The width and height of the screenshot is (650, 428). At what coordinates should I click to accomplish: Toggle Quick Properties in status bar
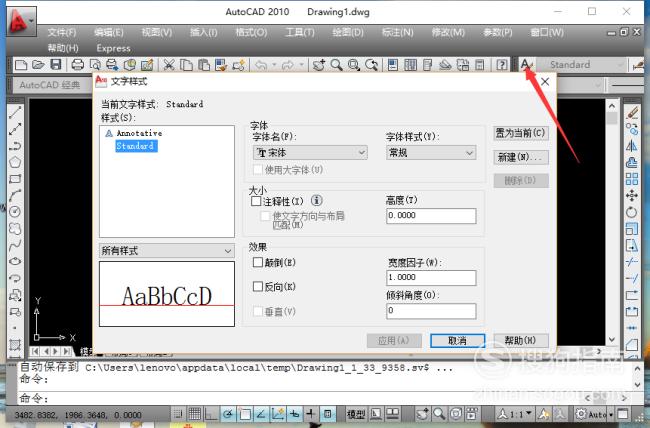coord(327,413)
